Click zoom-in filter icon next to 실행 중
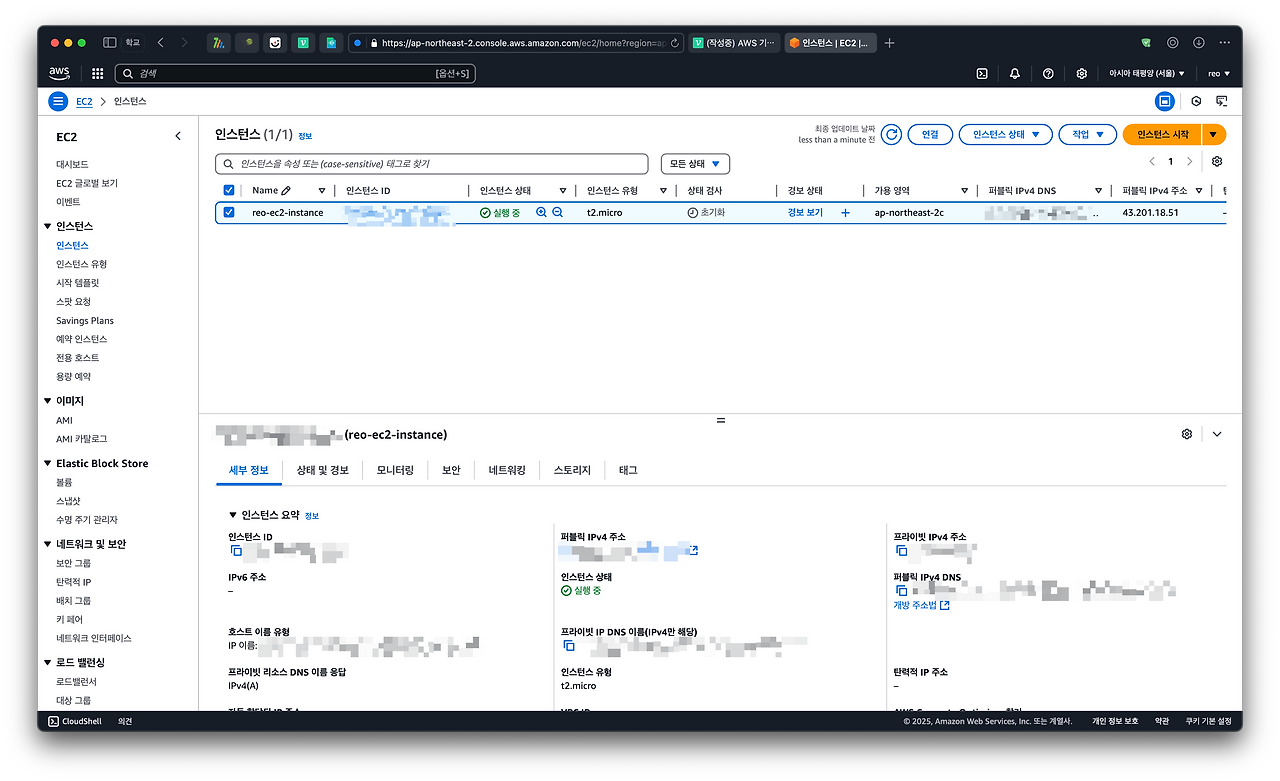Screen dimensions: 1280x781 tap(541, 212)
